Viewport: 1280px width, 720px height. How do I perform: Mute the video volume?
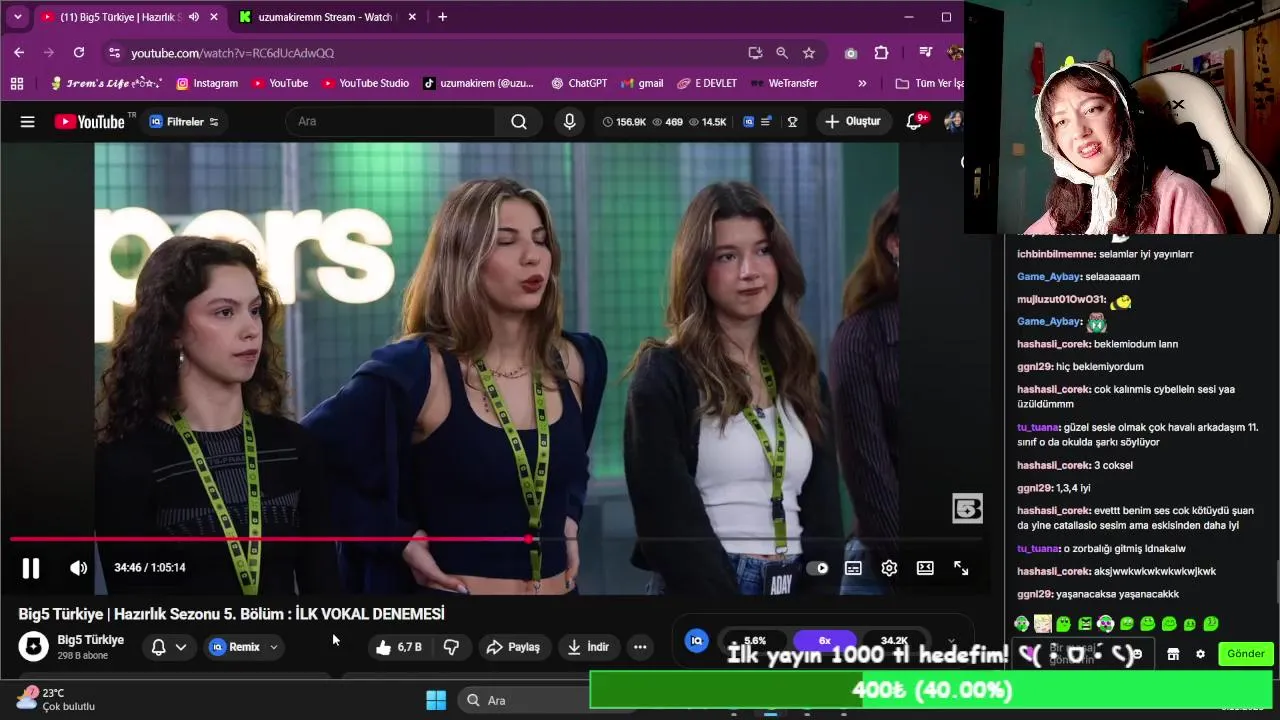[78, 568]
